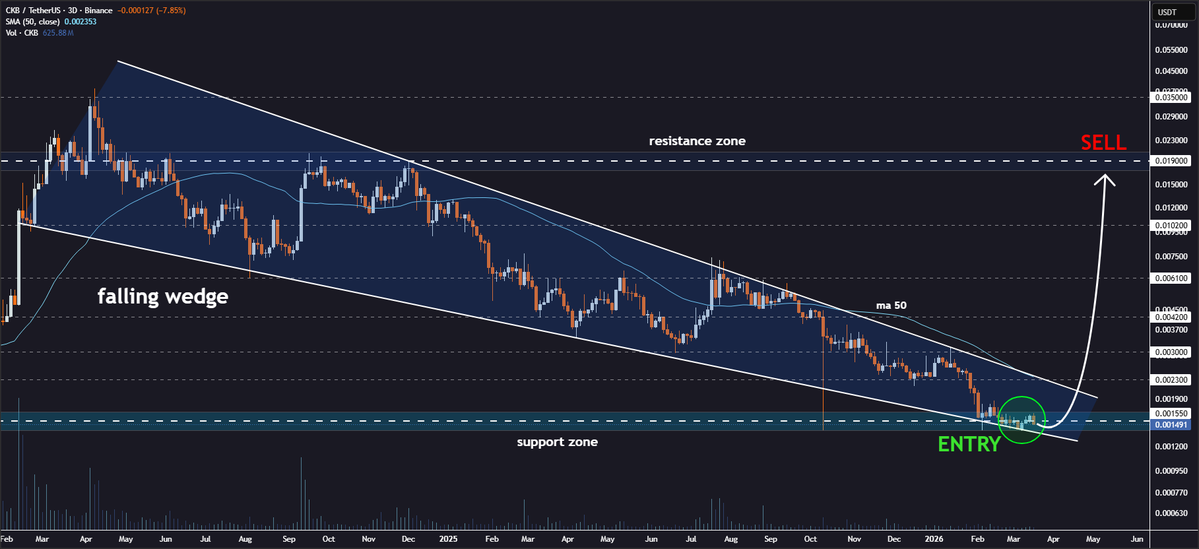Click the 0.055000 price scale value

[x=1171, y=50]
